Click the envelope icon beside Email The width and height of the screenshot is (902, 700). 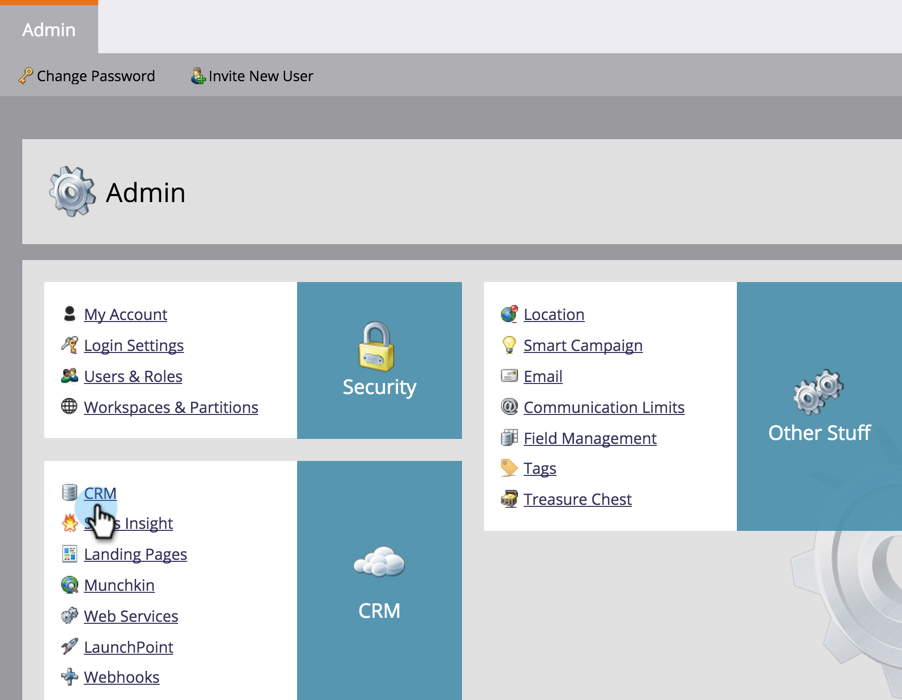pyautogui.click(x=509, y=376)
